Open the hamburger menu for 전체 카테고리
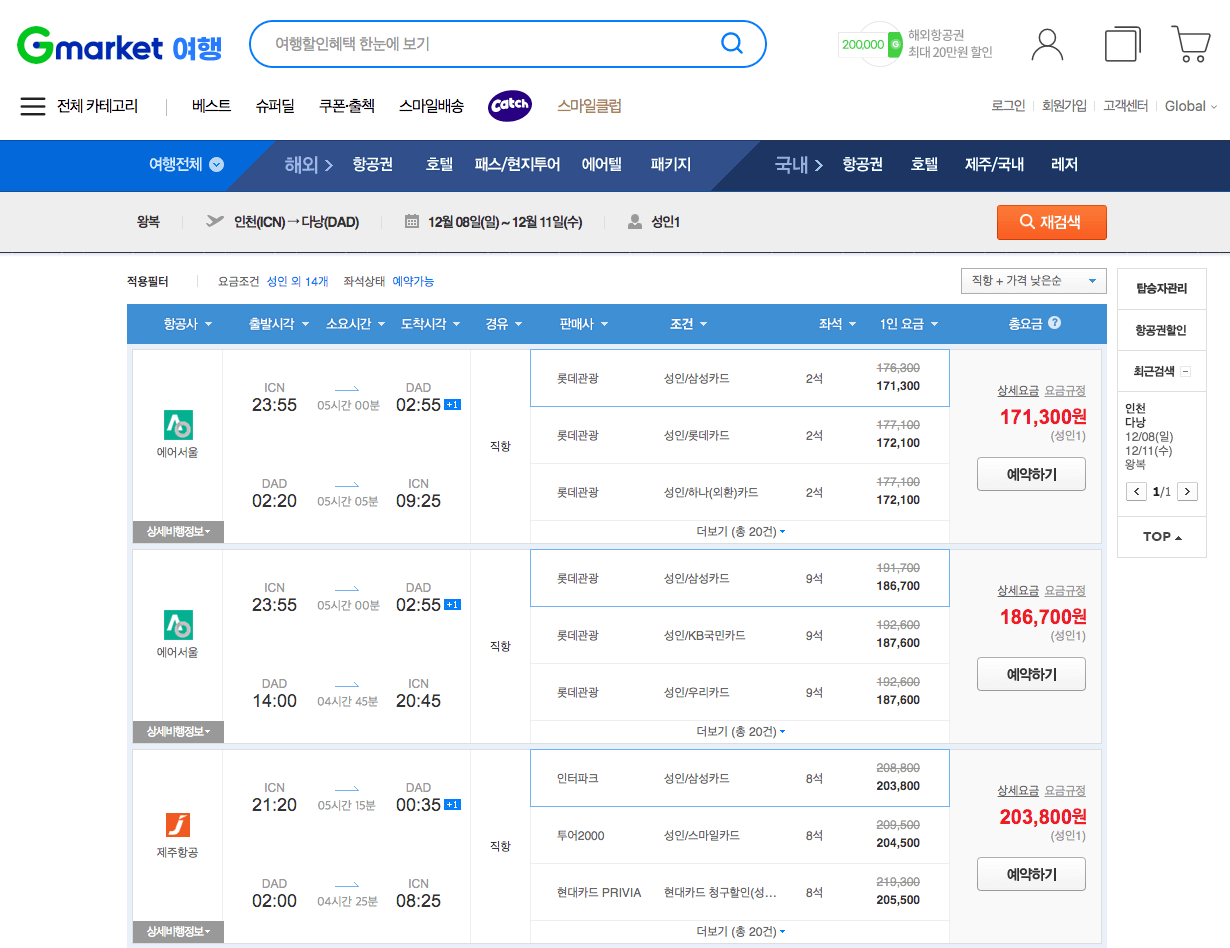1230x948 pixels. pyautogui.click(x=33, y=106)
